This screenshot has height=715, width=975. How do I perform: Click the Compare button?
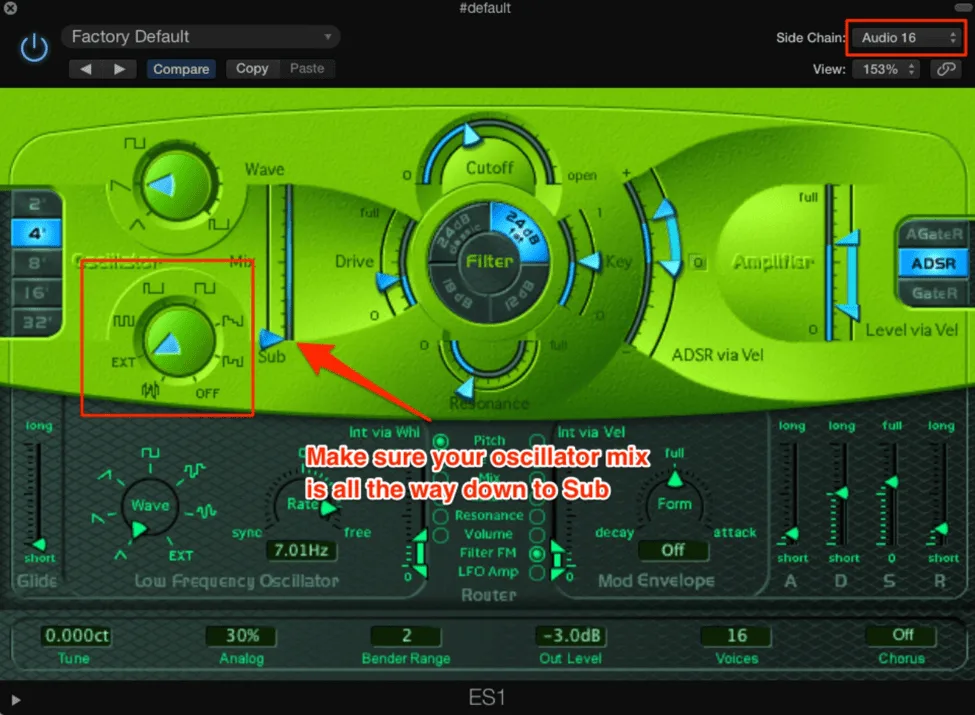point(181,68)
